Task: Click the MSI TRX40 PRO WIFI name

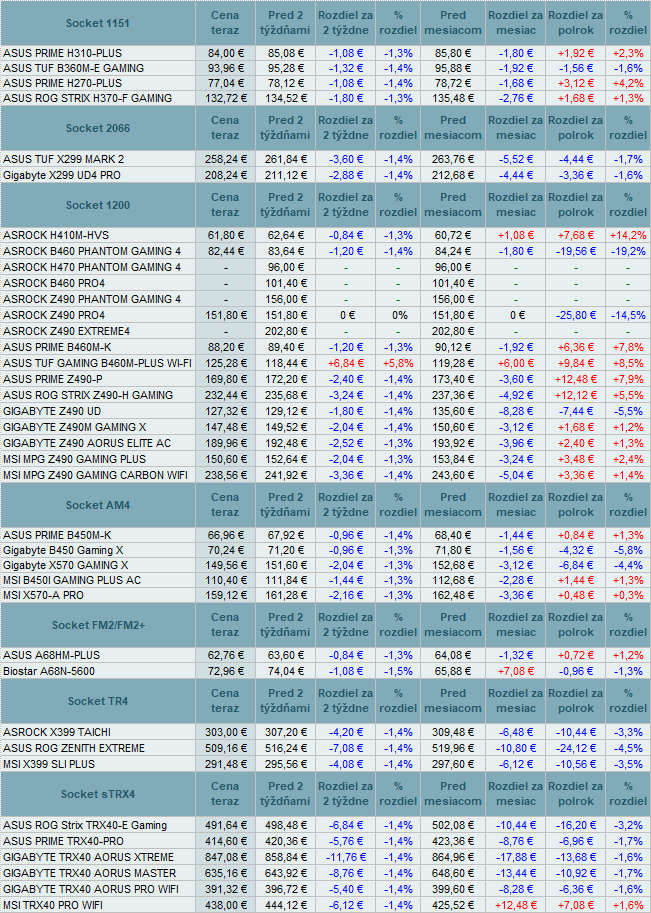Action: pos(55,905)
